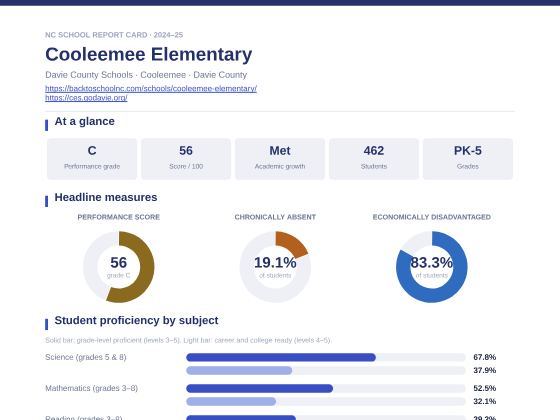Select the Performance grade C card

coord(92,159)
